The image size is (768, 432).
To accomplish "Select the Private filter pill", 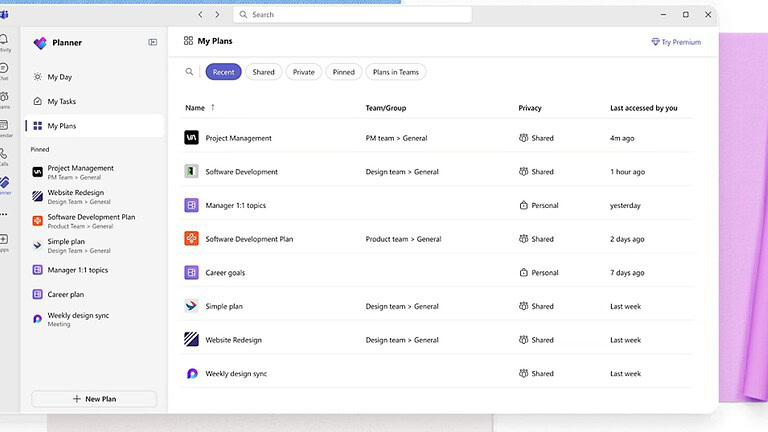I will pyautogui.click(x=304, y=72).
